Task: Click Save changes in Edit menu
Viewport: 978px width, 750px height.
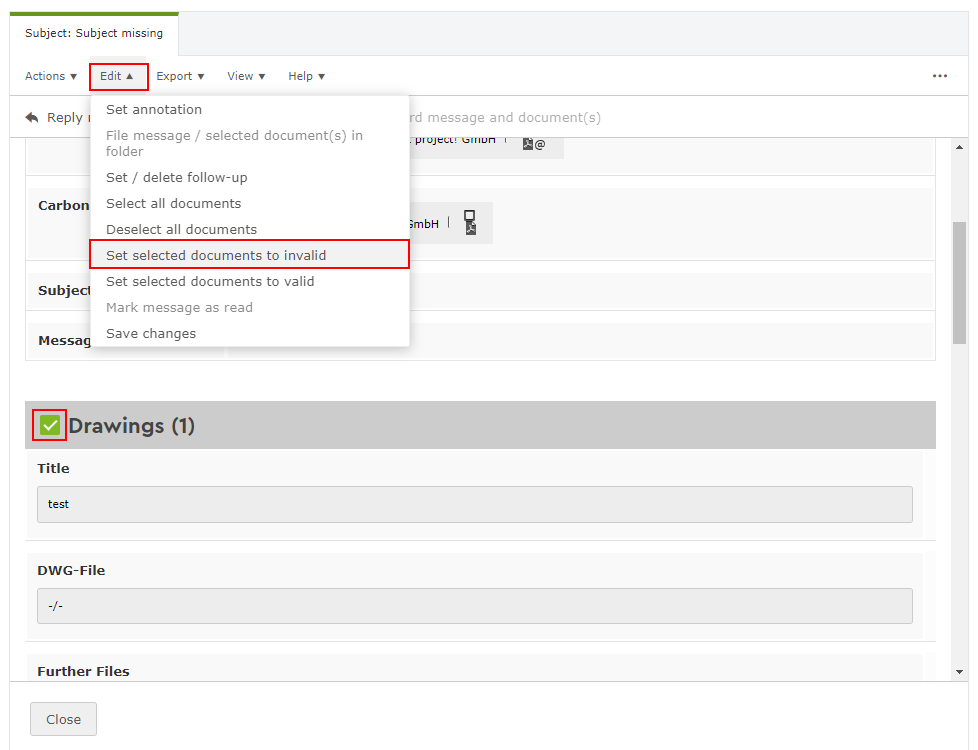Action: coord(151,333)
